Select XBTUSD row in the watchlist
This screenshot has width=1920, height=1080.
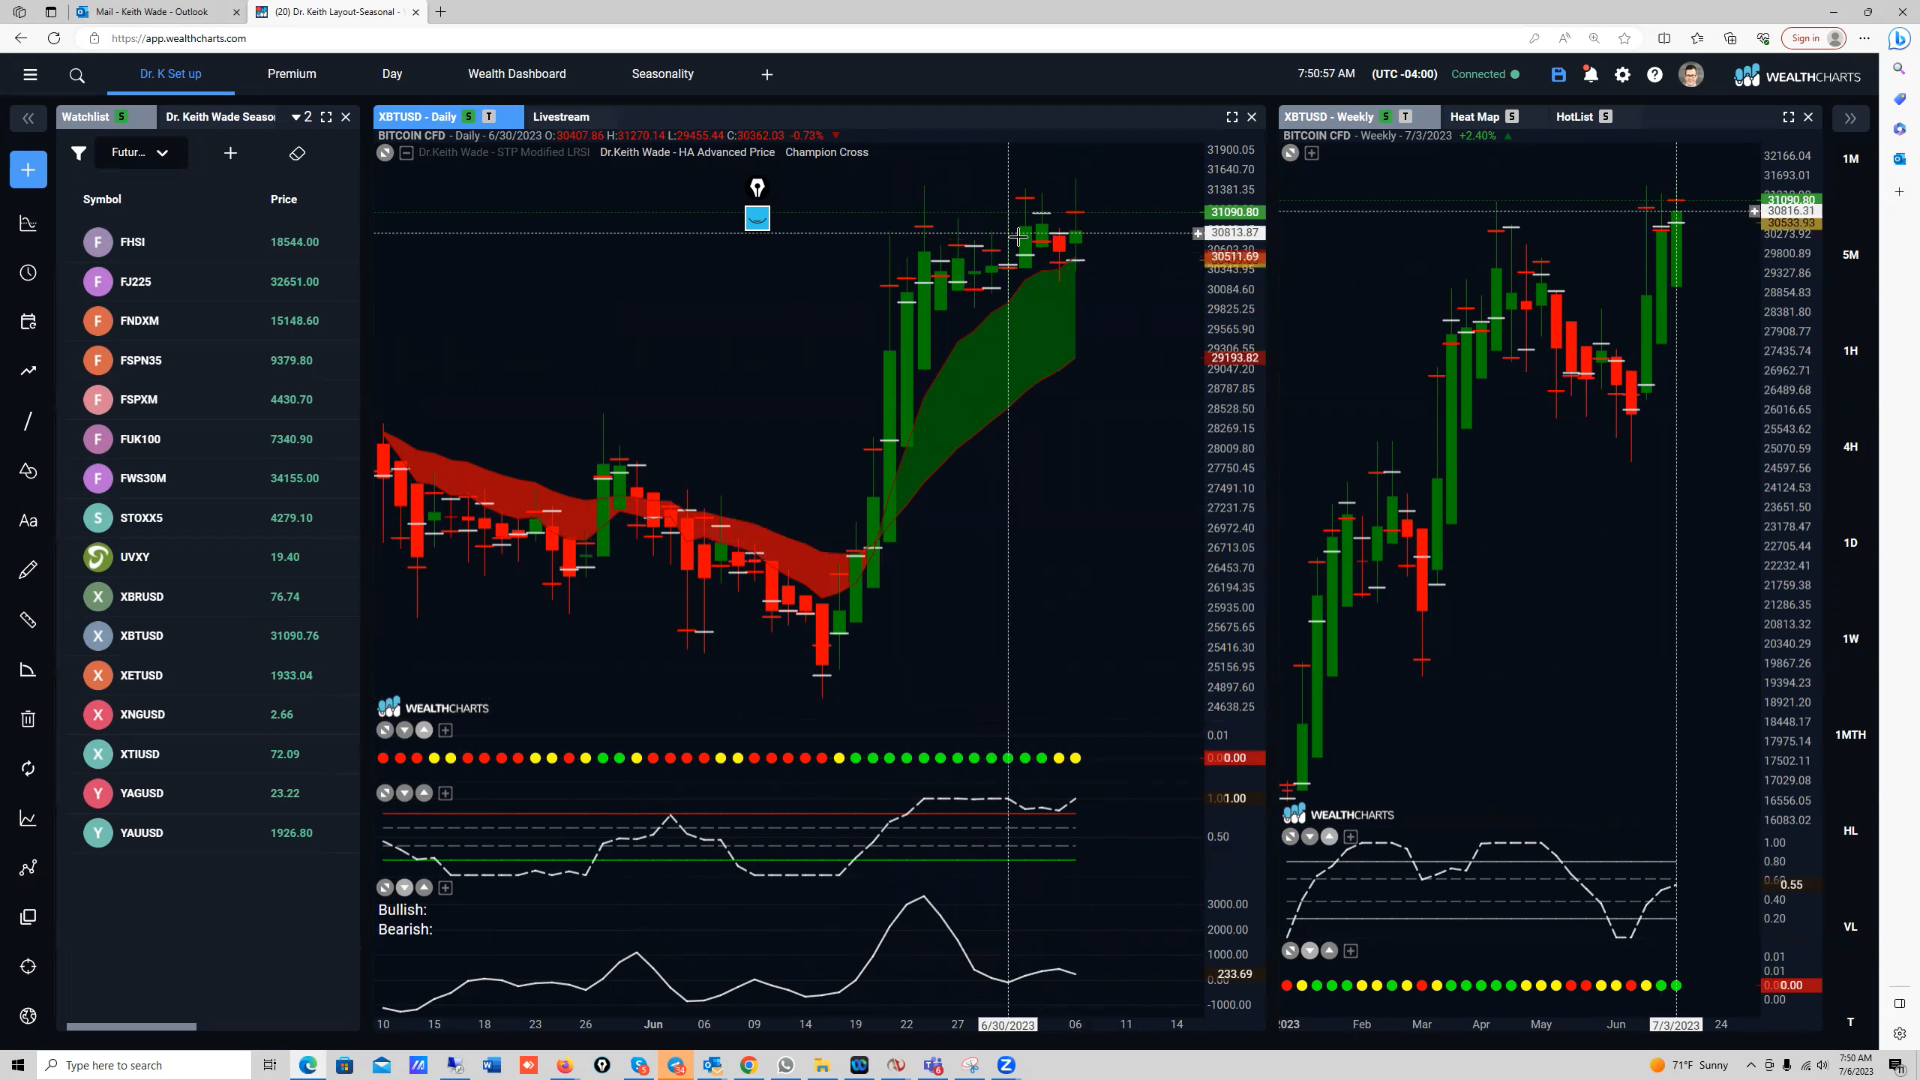tap(210, 636)
